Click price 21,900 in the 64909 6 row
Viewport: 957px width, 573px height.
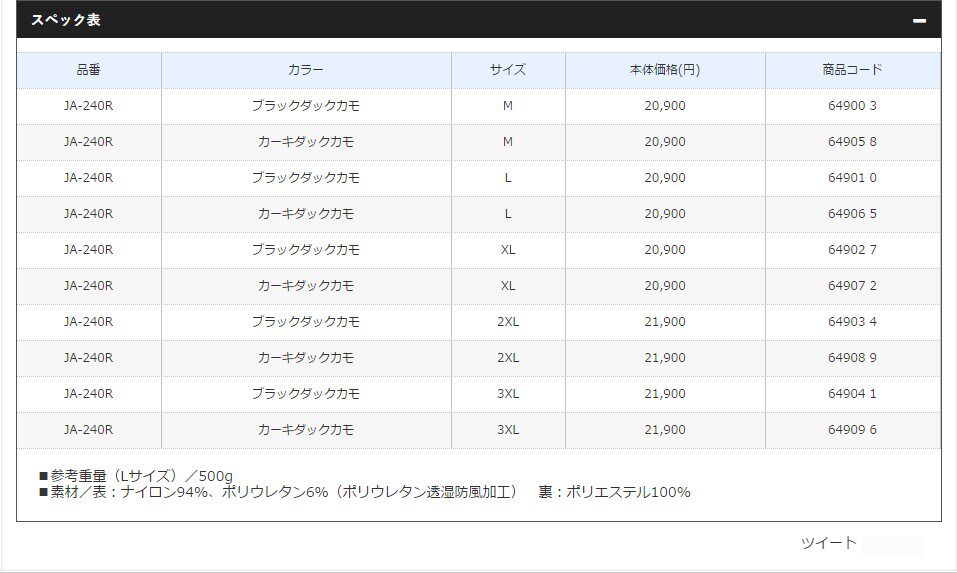coord(665,430)
